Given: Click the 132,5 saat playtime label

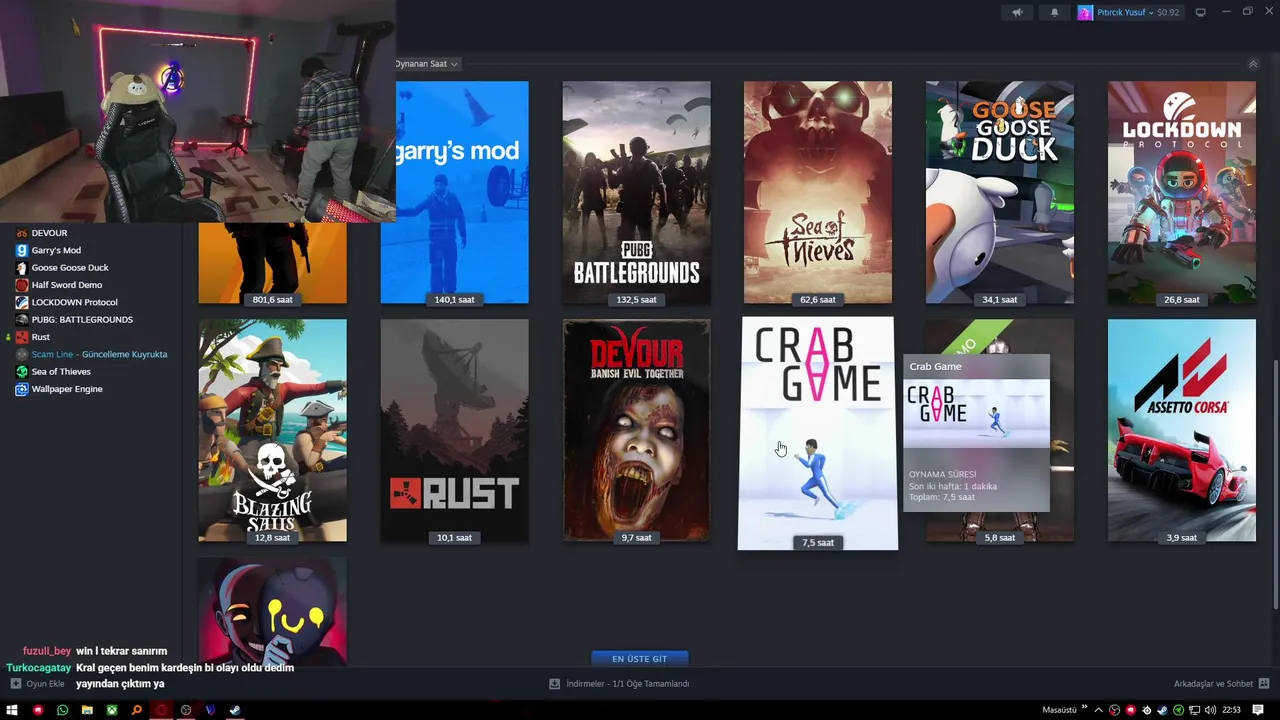Looking at the screenshot, I should (637, 300).
